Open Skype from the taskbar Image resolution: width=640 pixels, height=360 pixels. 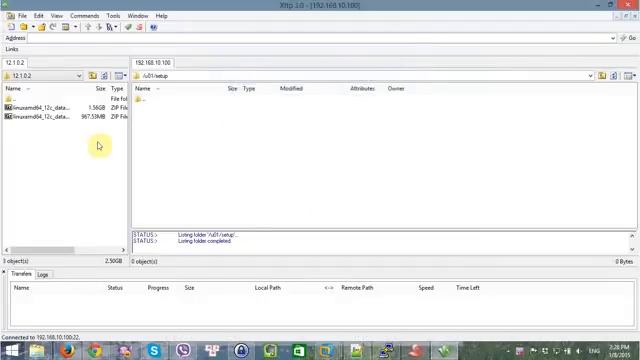pos(154,351)
